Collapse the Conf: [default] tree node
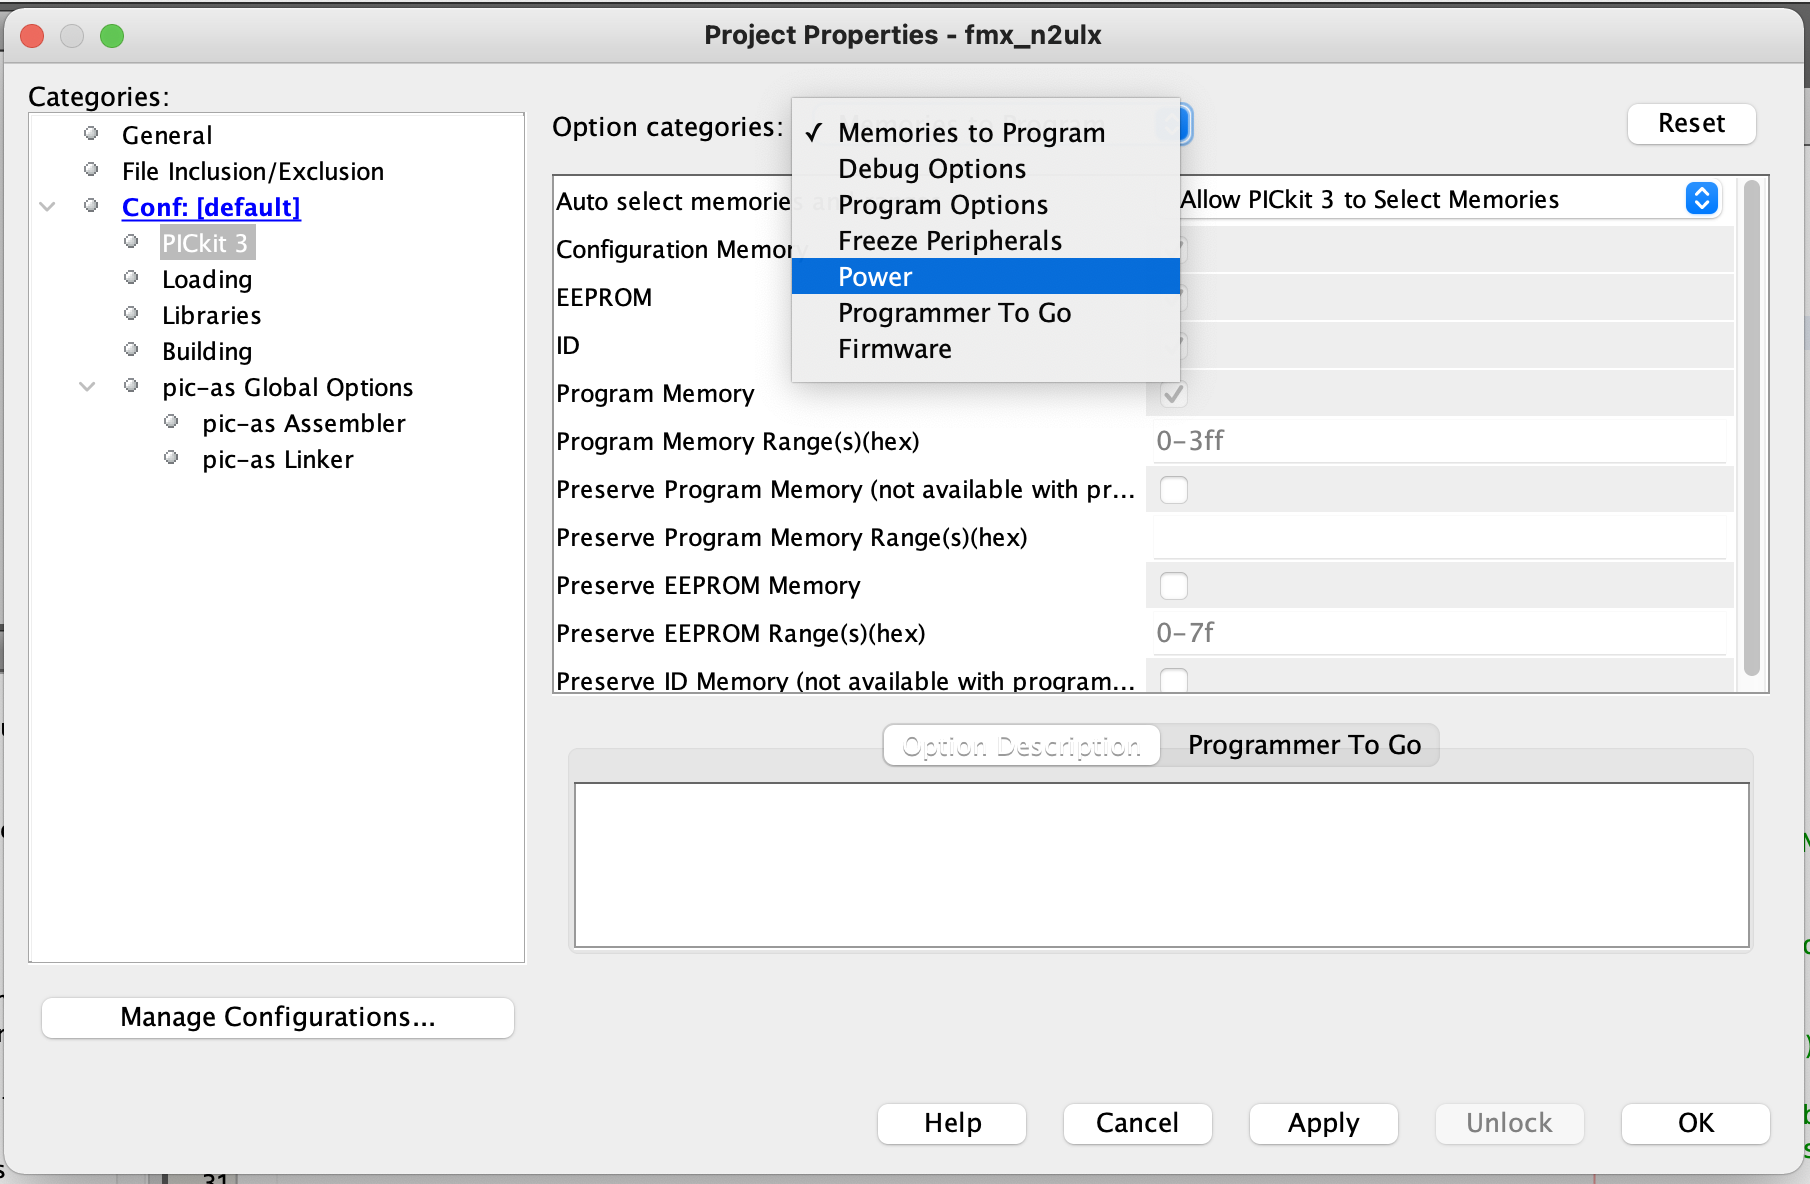The height and width of the screenshot is (1184, 1810). coord(47,207)
